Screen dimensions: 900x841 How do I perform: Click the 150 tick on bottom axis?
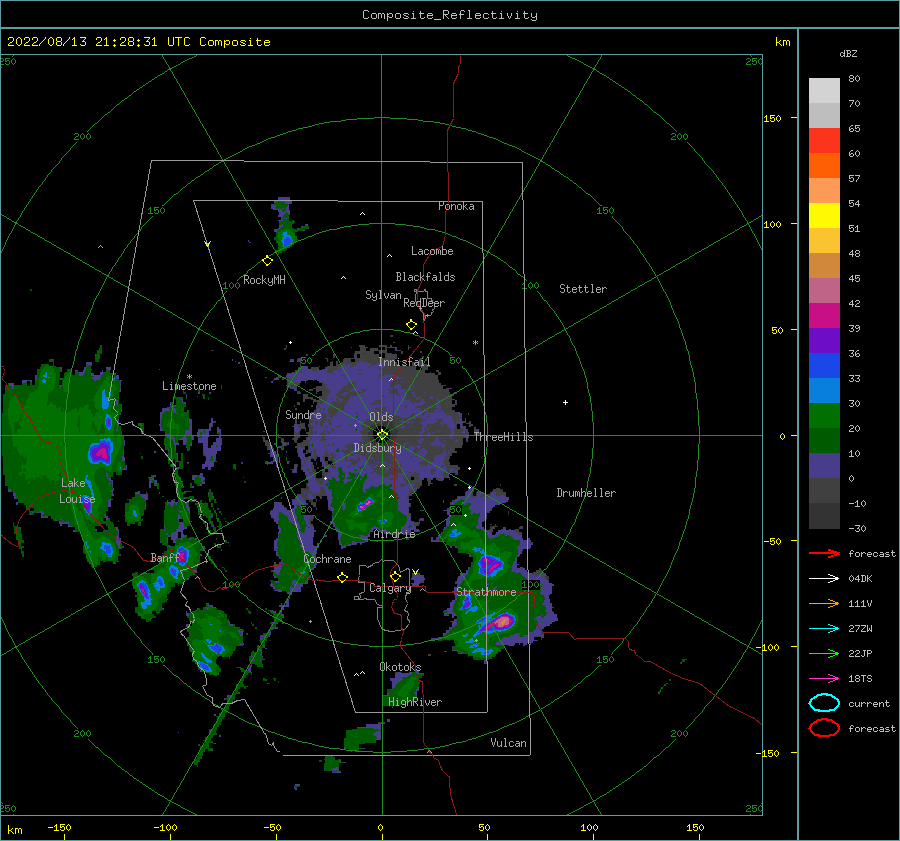695,827
